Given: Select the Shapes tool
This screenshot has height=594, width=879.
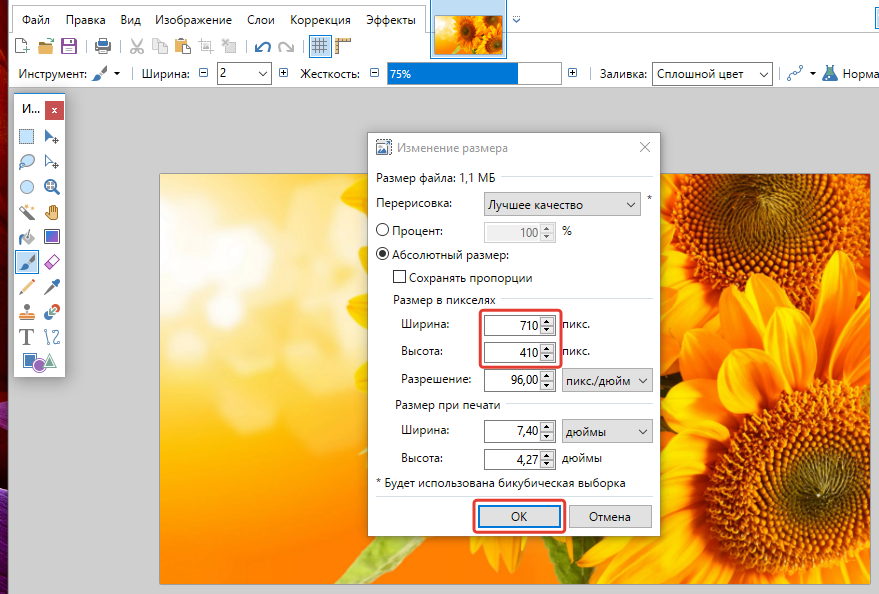Looking at the screenshot, I should coord(39,362).
